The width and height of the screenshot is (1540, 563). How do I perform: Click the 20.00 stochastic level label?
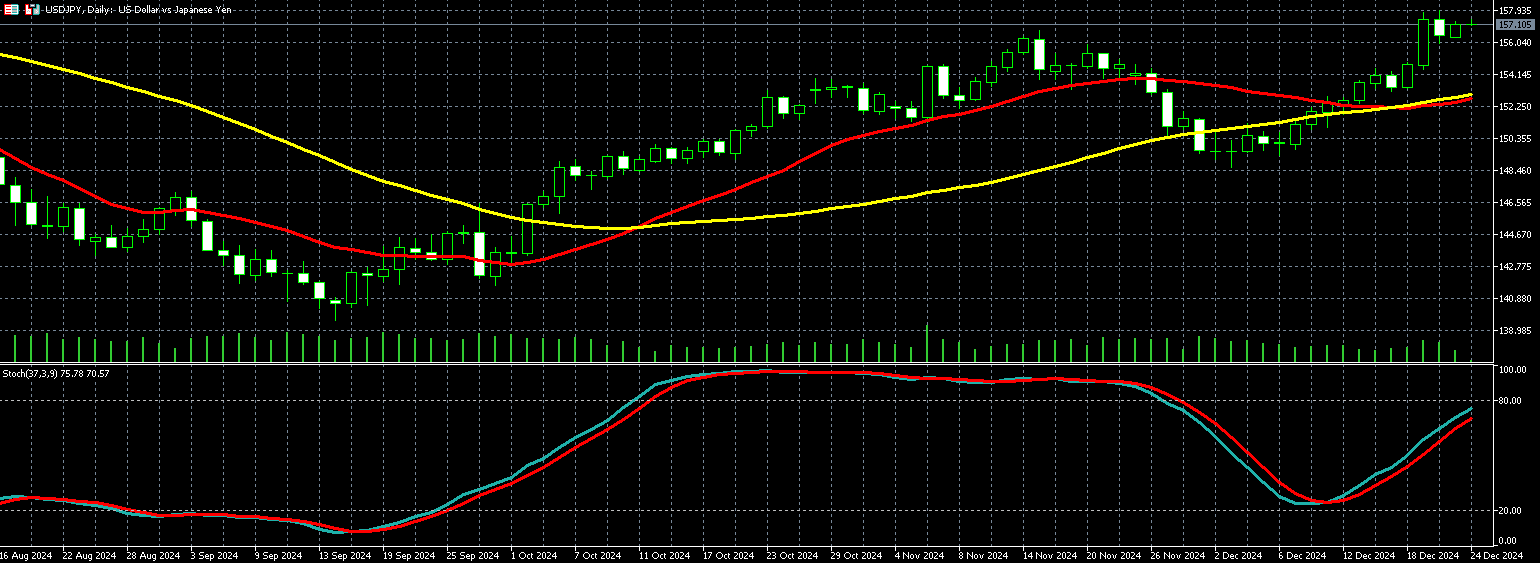(1510, 510)
